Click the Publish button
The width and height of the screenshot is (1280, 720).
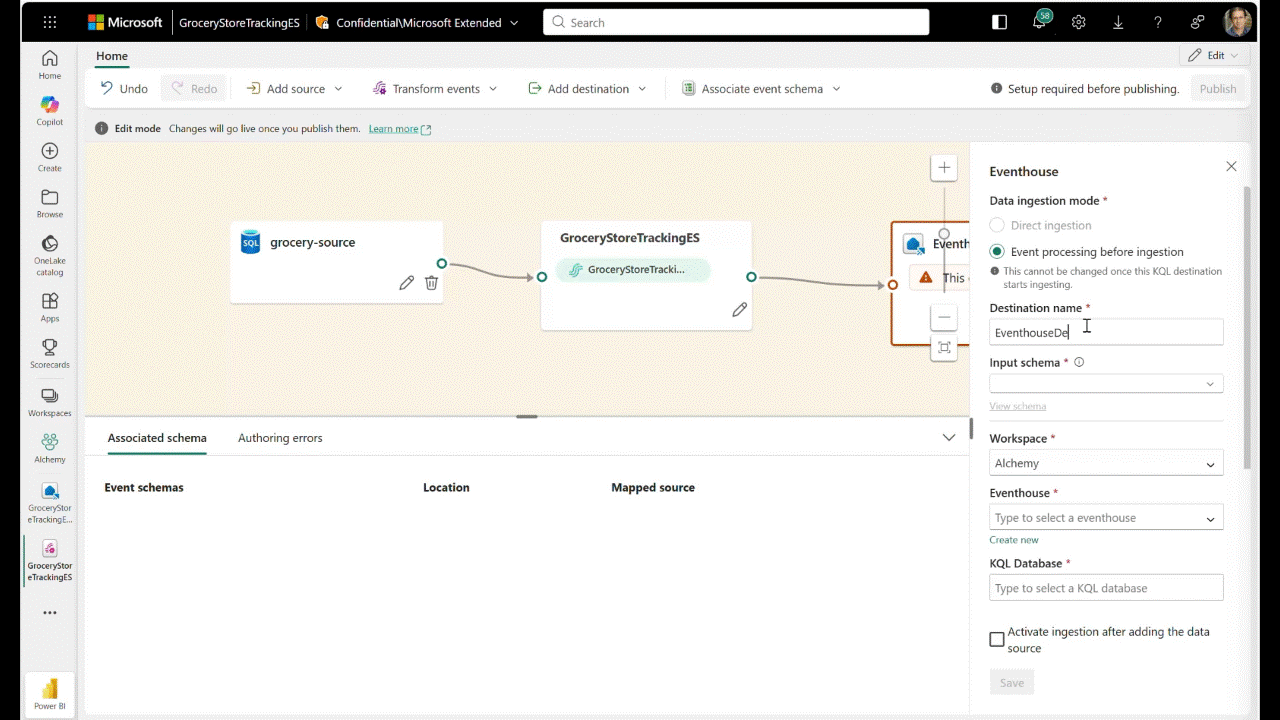pos(1217,88)
